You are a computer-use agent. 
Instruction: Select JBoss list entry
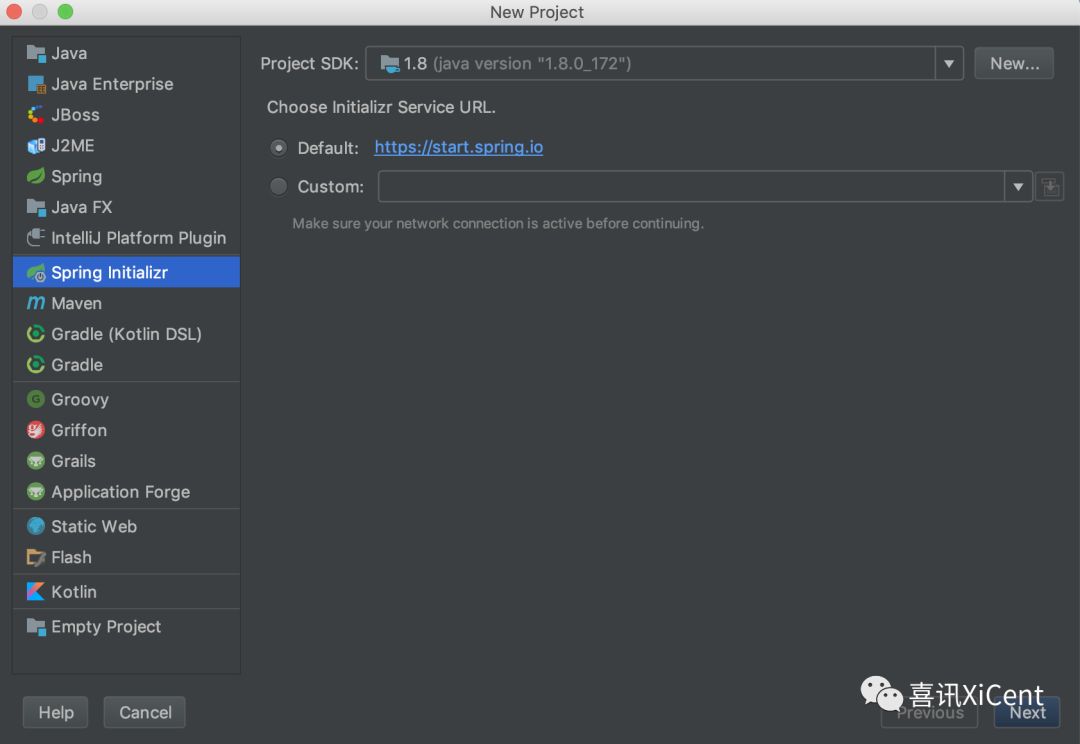point(126,115)
